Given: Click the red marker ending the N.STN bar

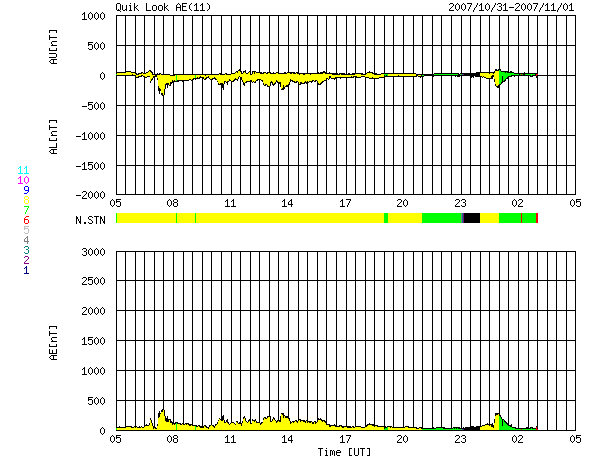Looking at the screenshot, I should [537, 218].
